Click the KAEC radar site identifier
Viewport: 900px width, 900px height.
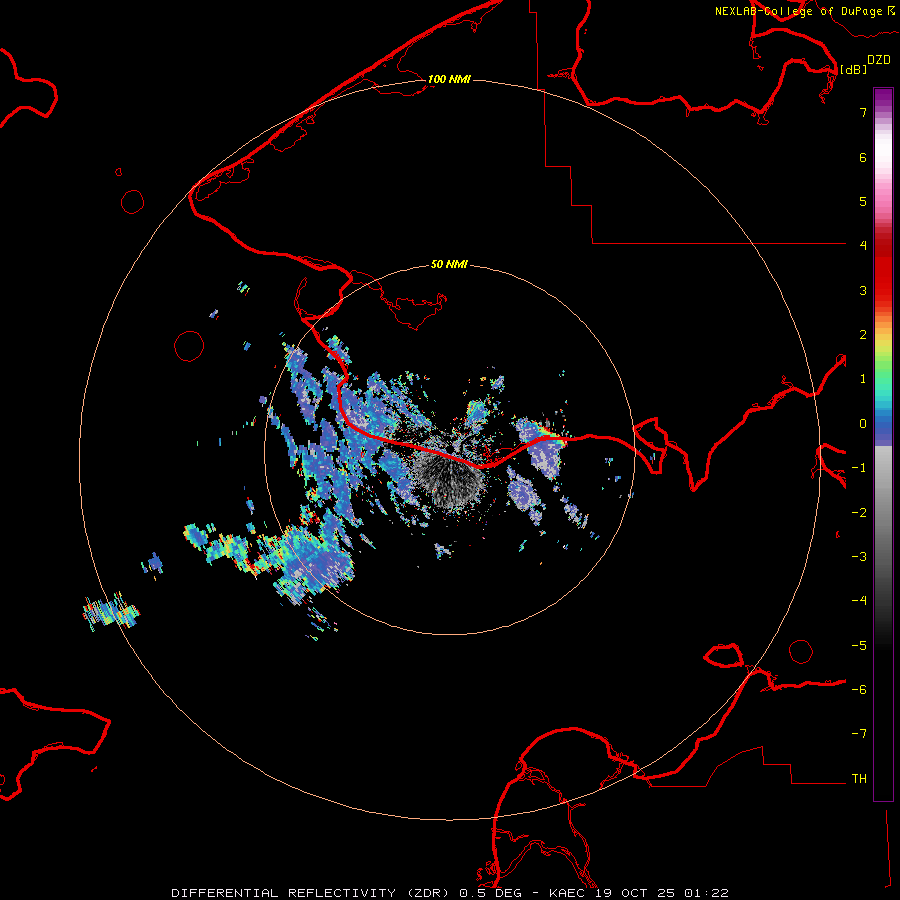(569, 893)
